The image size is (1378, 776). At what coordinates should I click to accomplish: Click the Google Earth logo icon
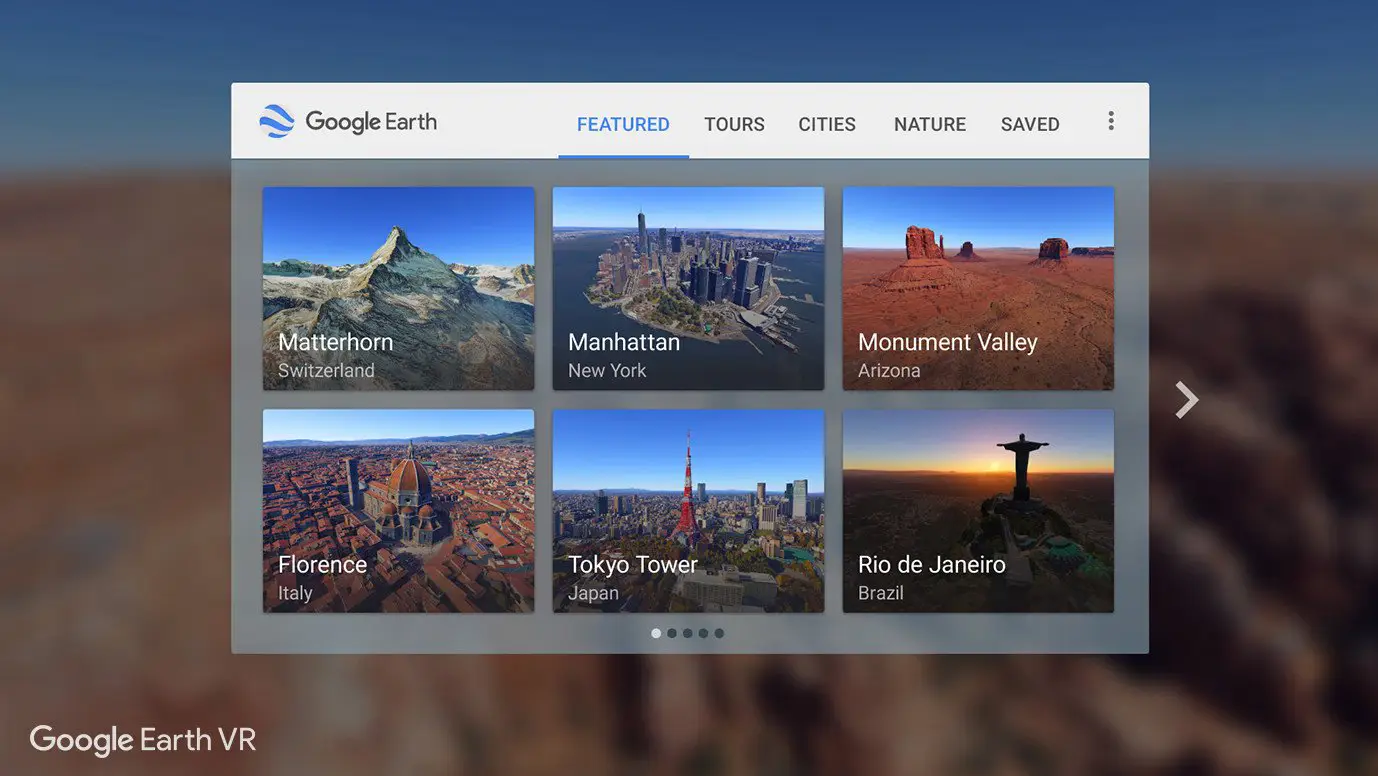click(276, 121)
